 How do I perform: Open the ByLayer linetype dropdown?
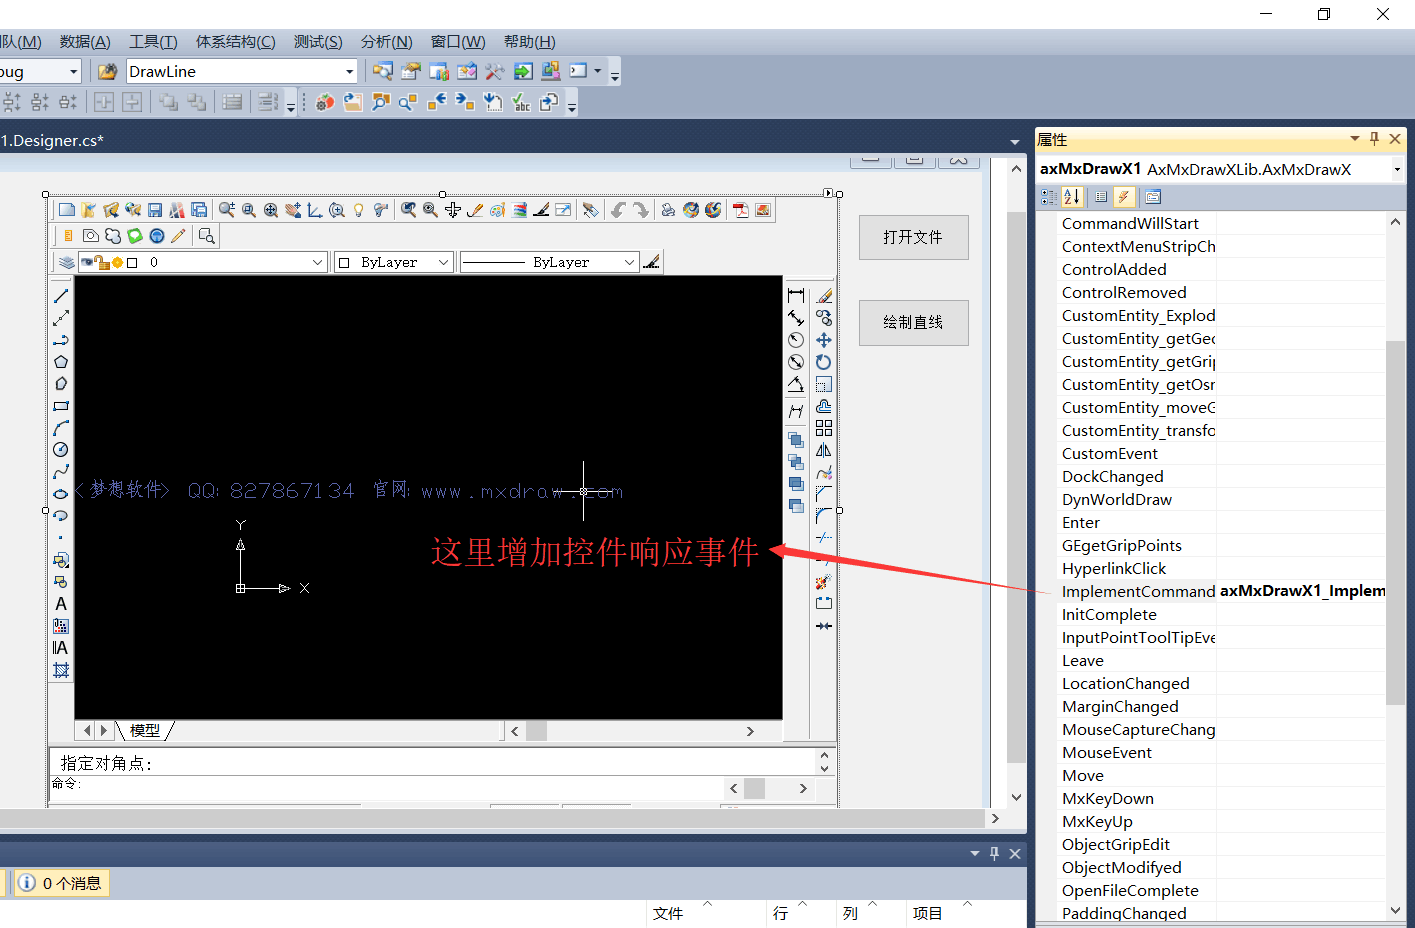point(629,262)
